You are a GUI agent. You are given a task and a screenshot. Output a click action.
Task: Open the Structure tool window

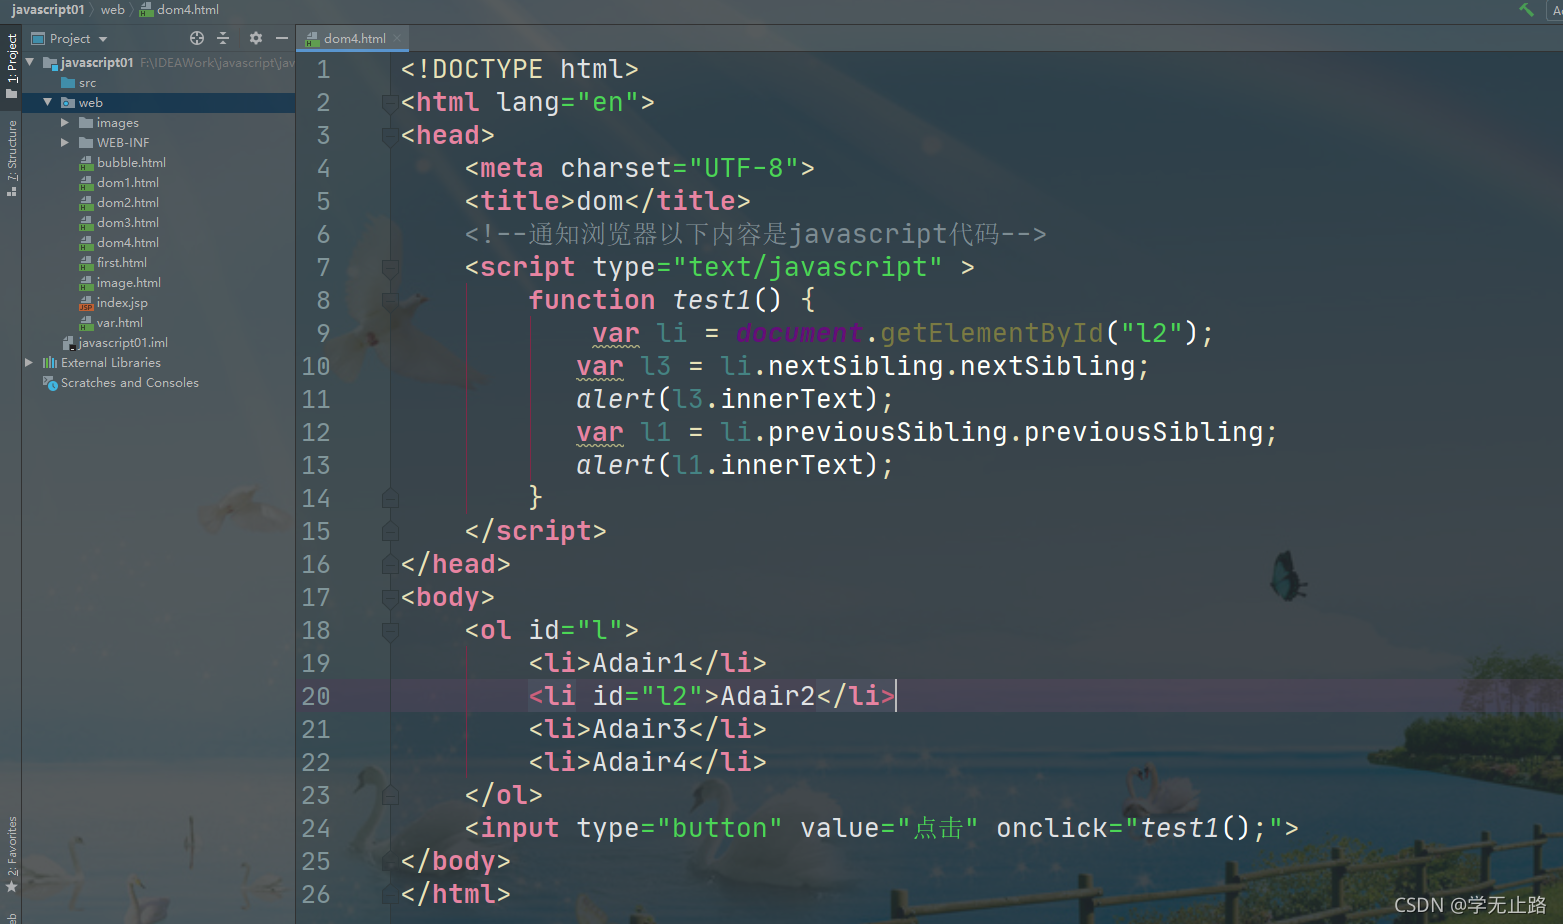11,157
